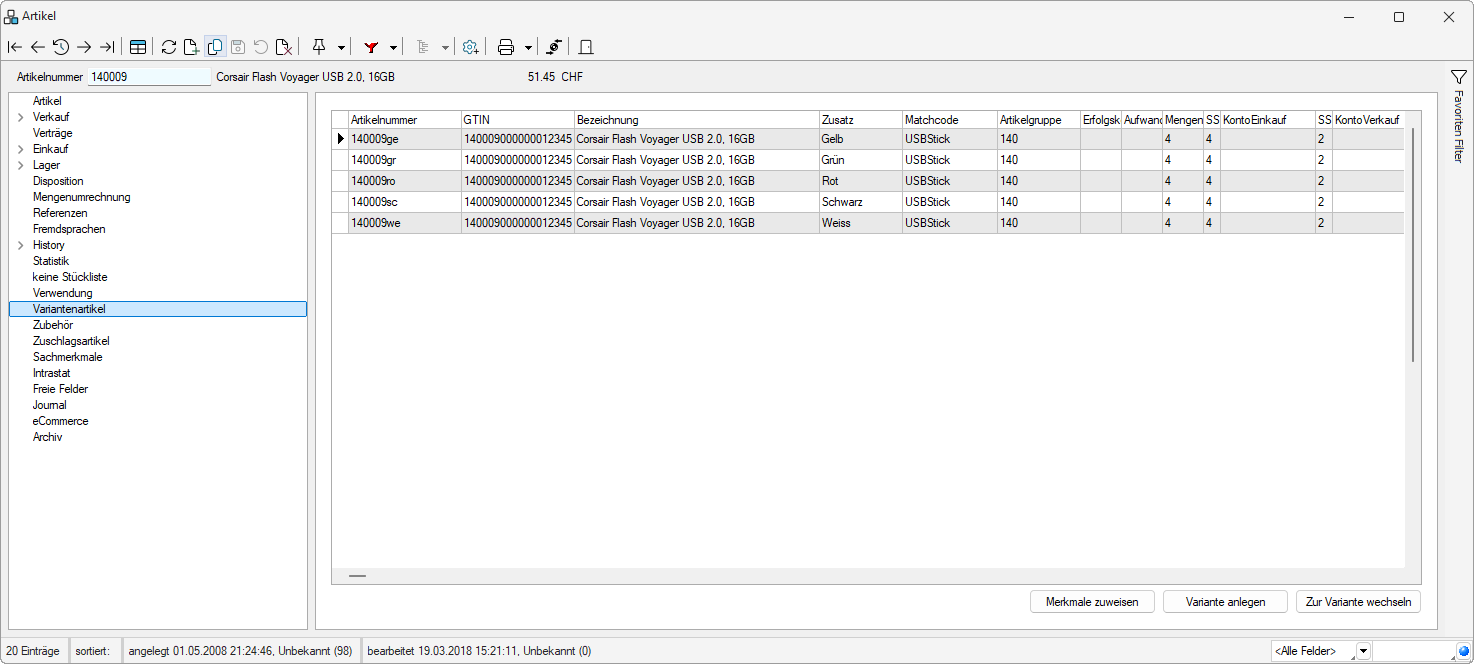Select Disposition in the tree
Screen dimensions: 1474x664
[x=58, y=181]
